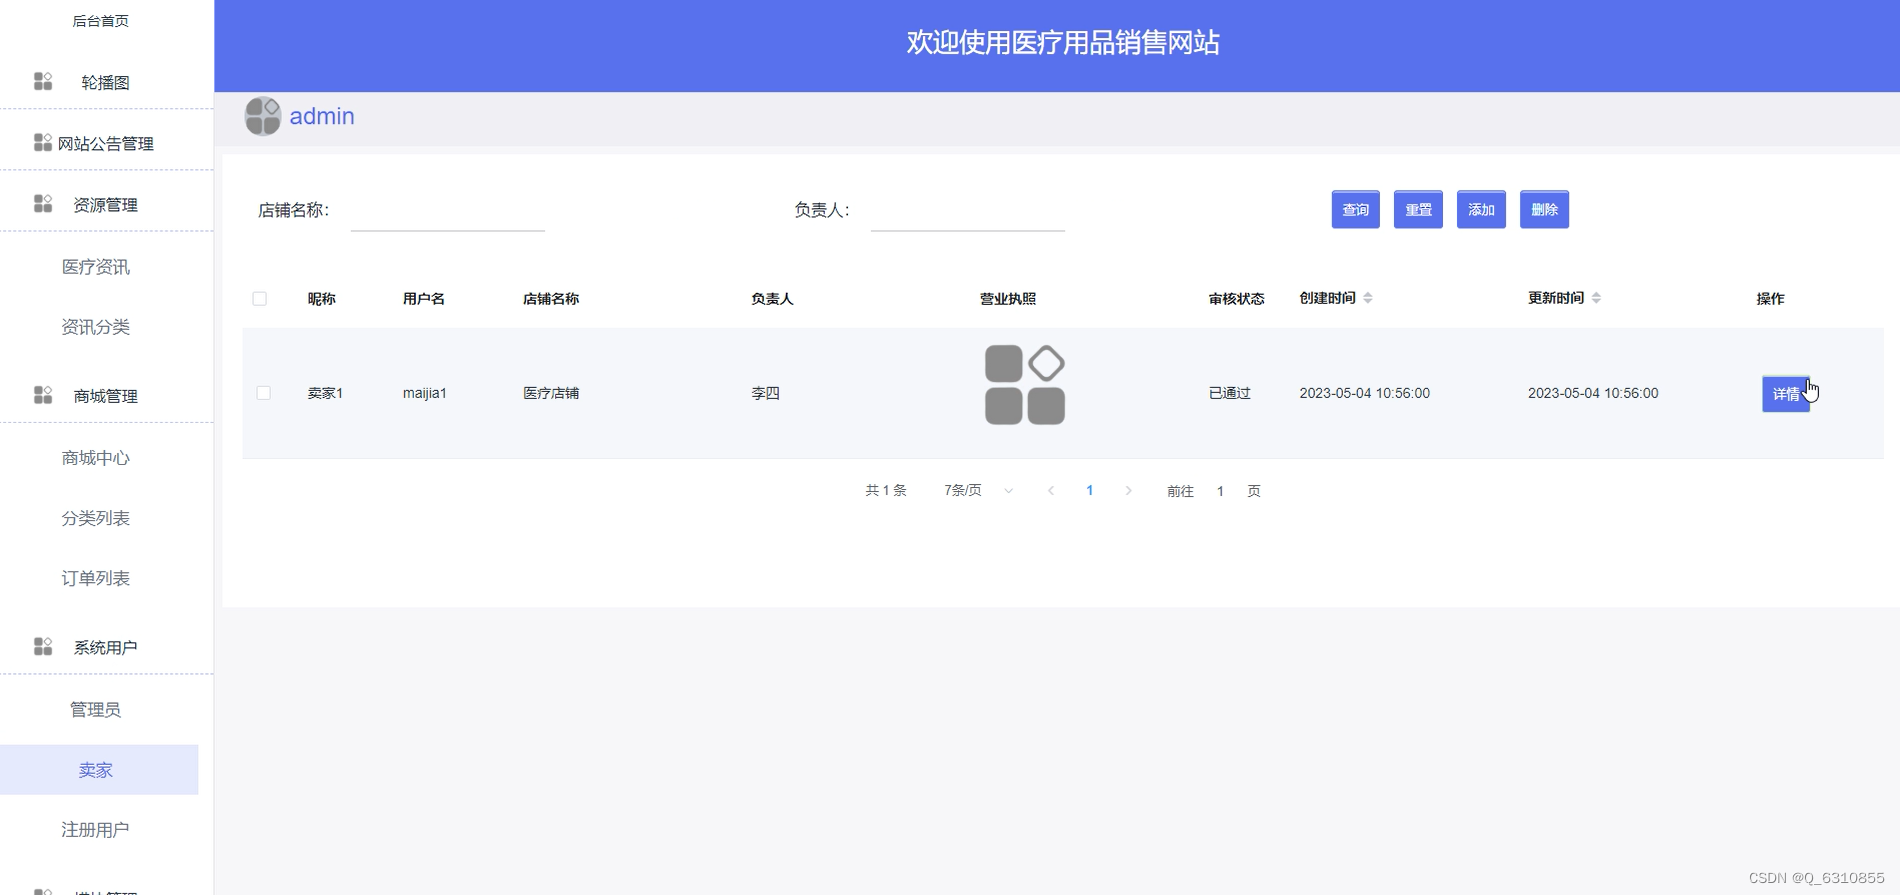Open the 轮播图 menu section
This screenshot has height=895, width=1900.
pyautogui.click(x=106, y=82)
